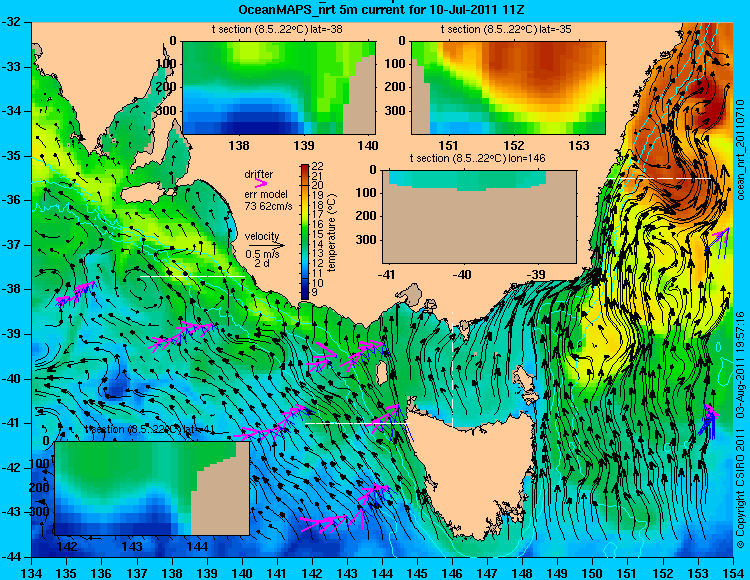Select the lat=-38 temperature section title
Viewport: 750px width, 580px height.
coord(277,30)
